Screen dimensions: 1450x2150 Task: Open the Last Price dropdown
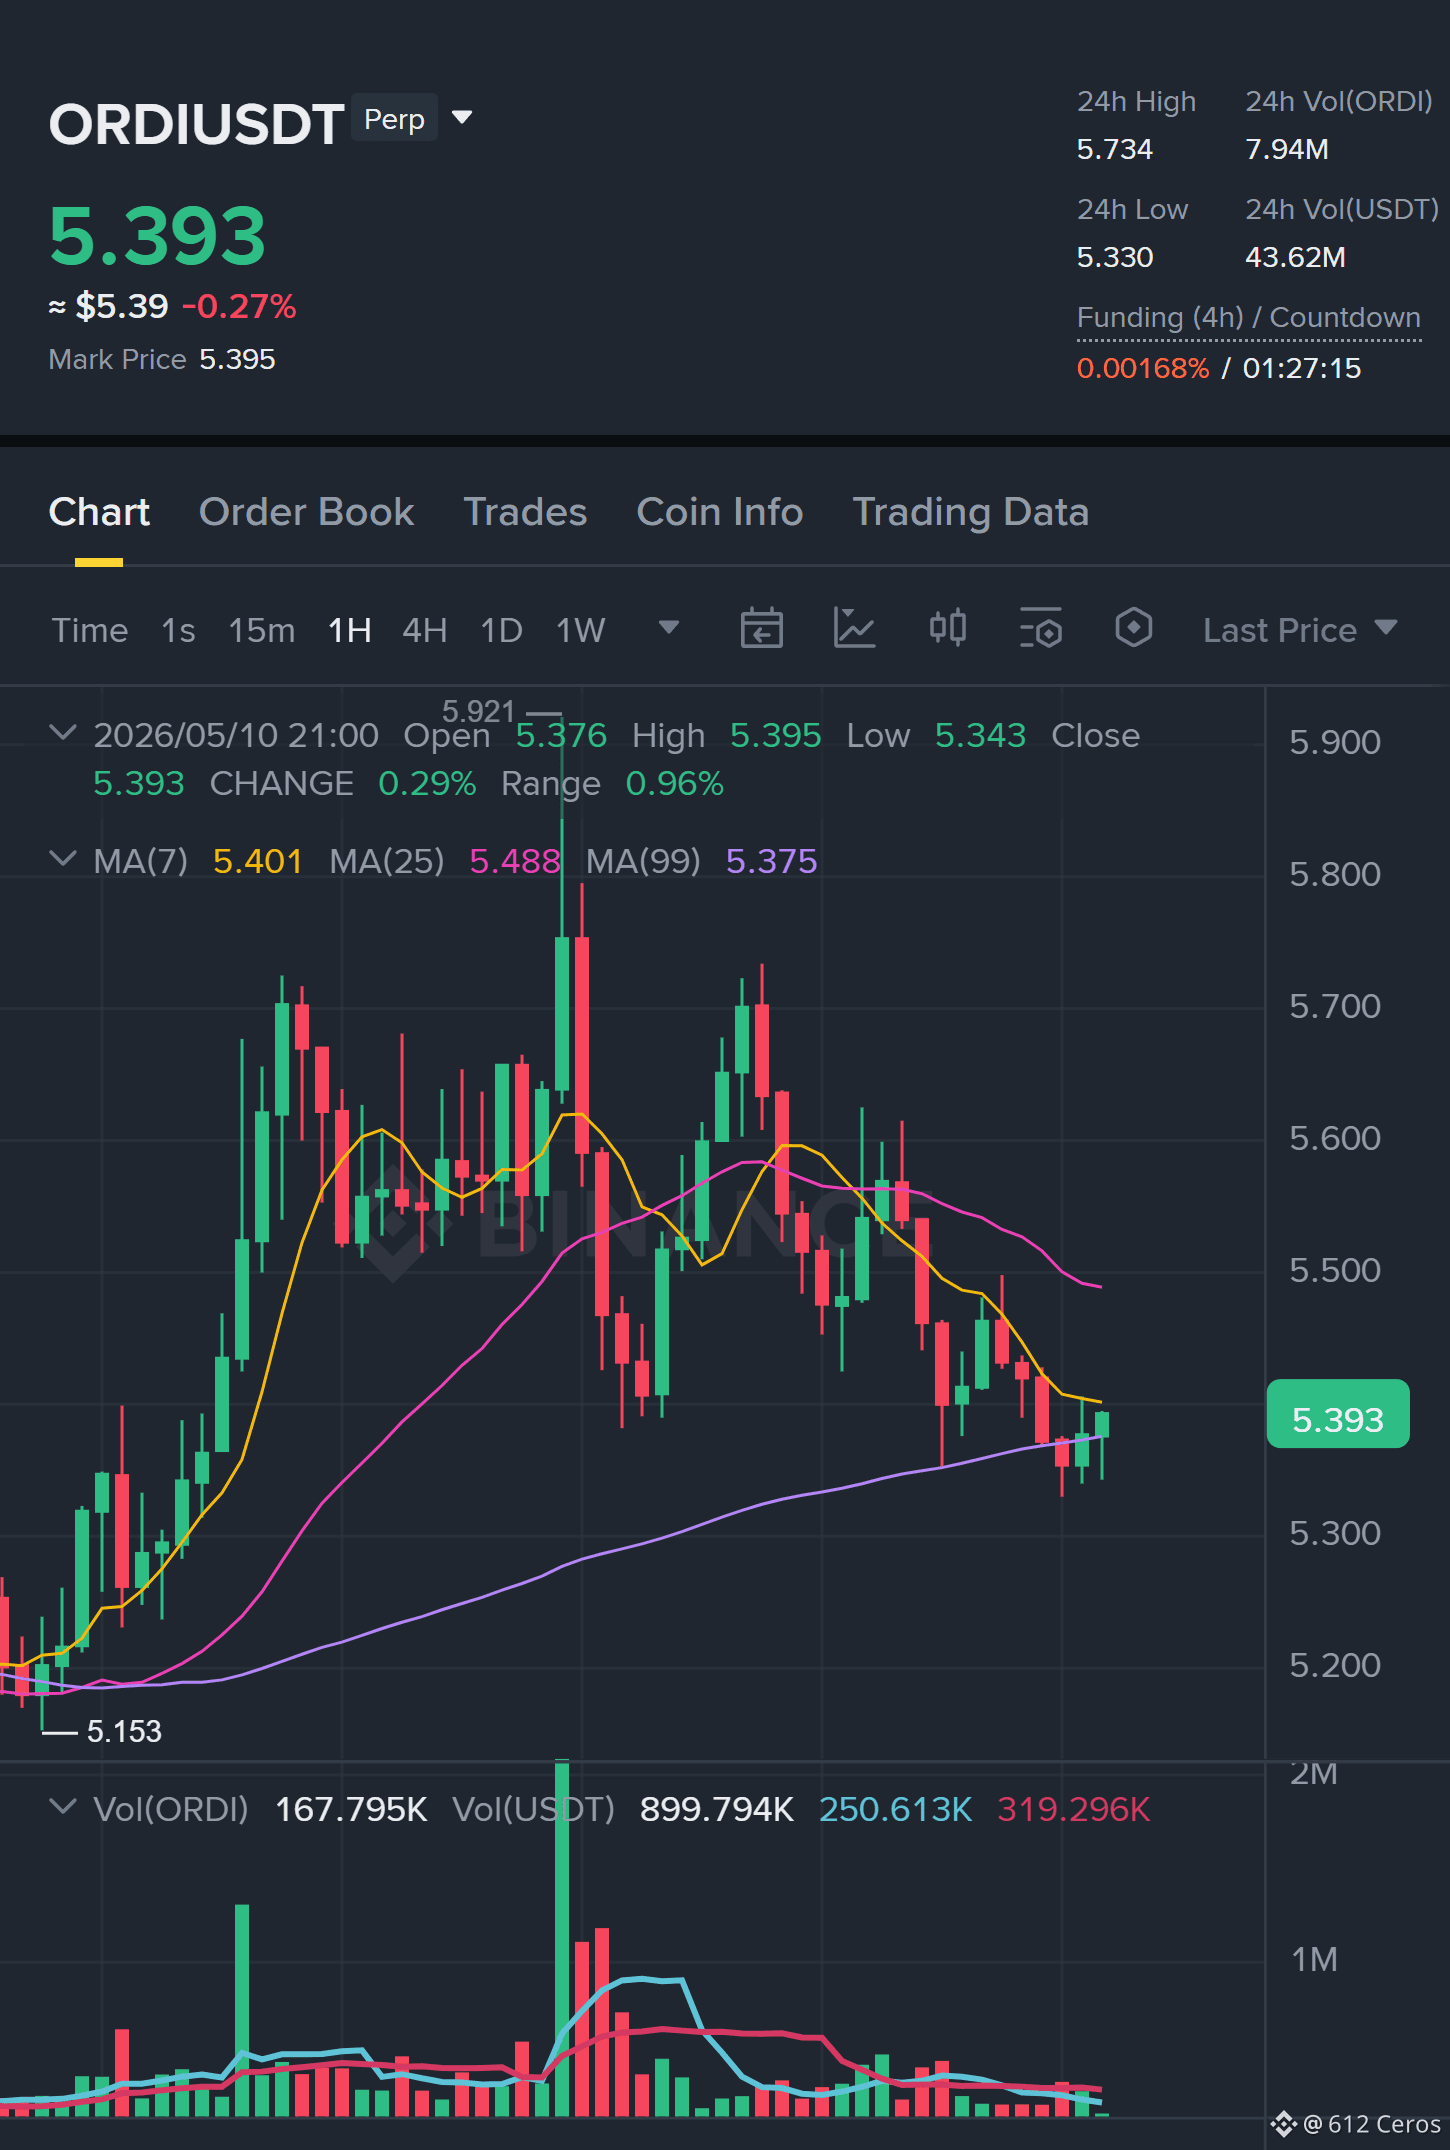pyautogui.click(x=1300, y=630)
